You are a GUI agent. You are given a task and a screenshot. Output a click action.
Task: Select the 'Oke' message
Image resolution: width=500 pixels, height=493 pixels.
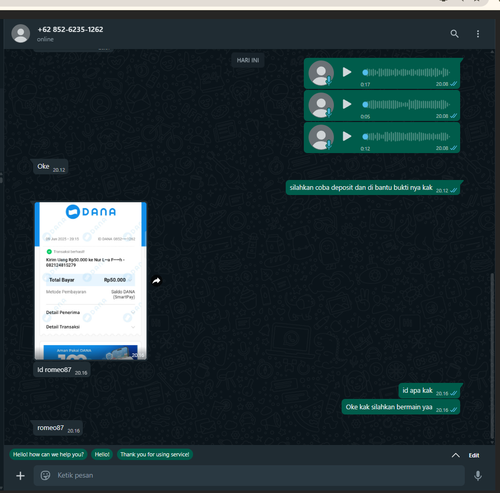[51, 167]
